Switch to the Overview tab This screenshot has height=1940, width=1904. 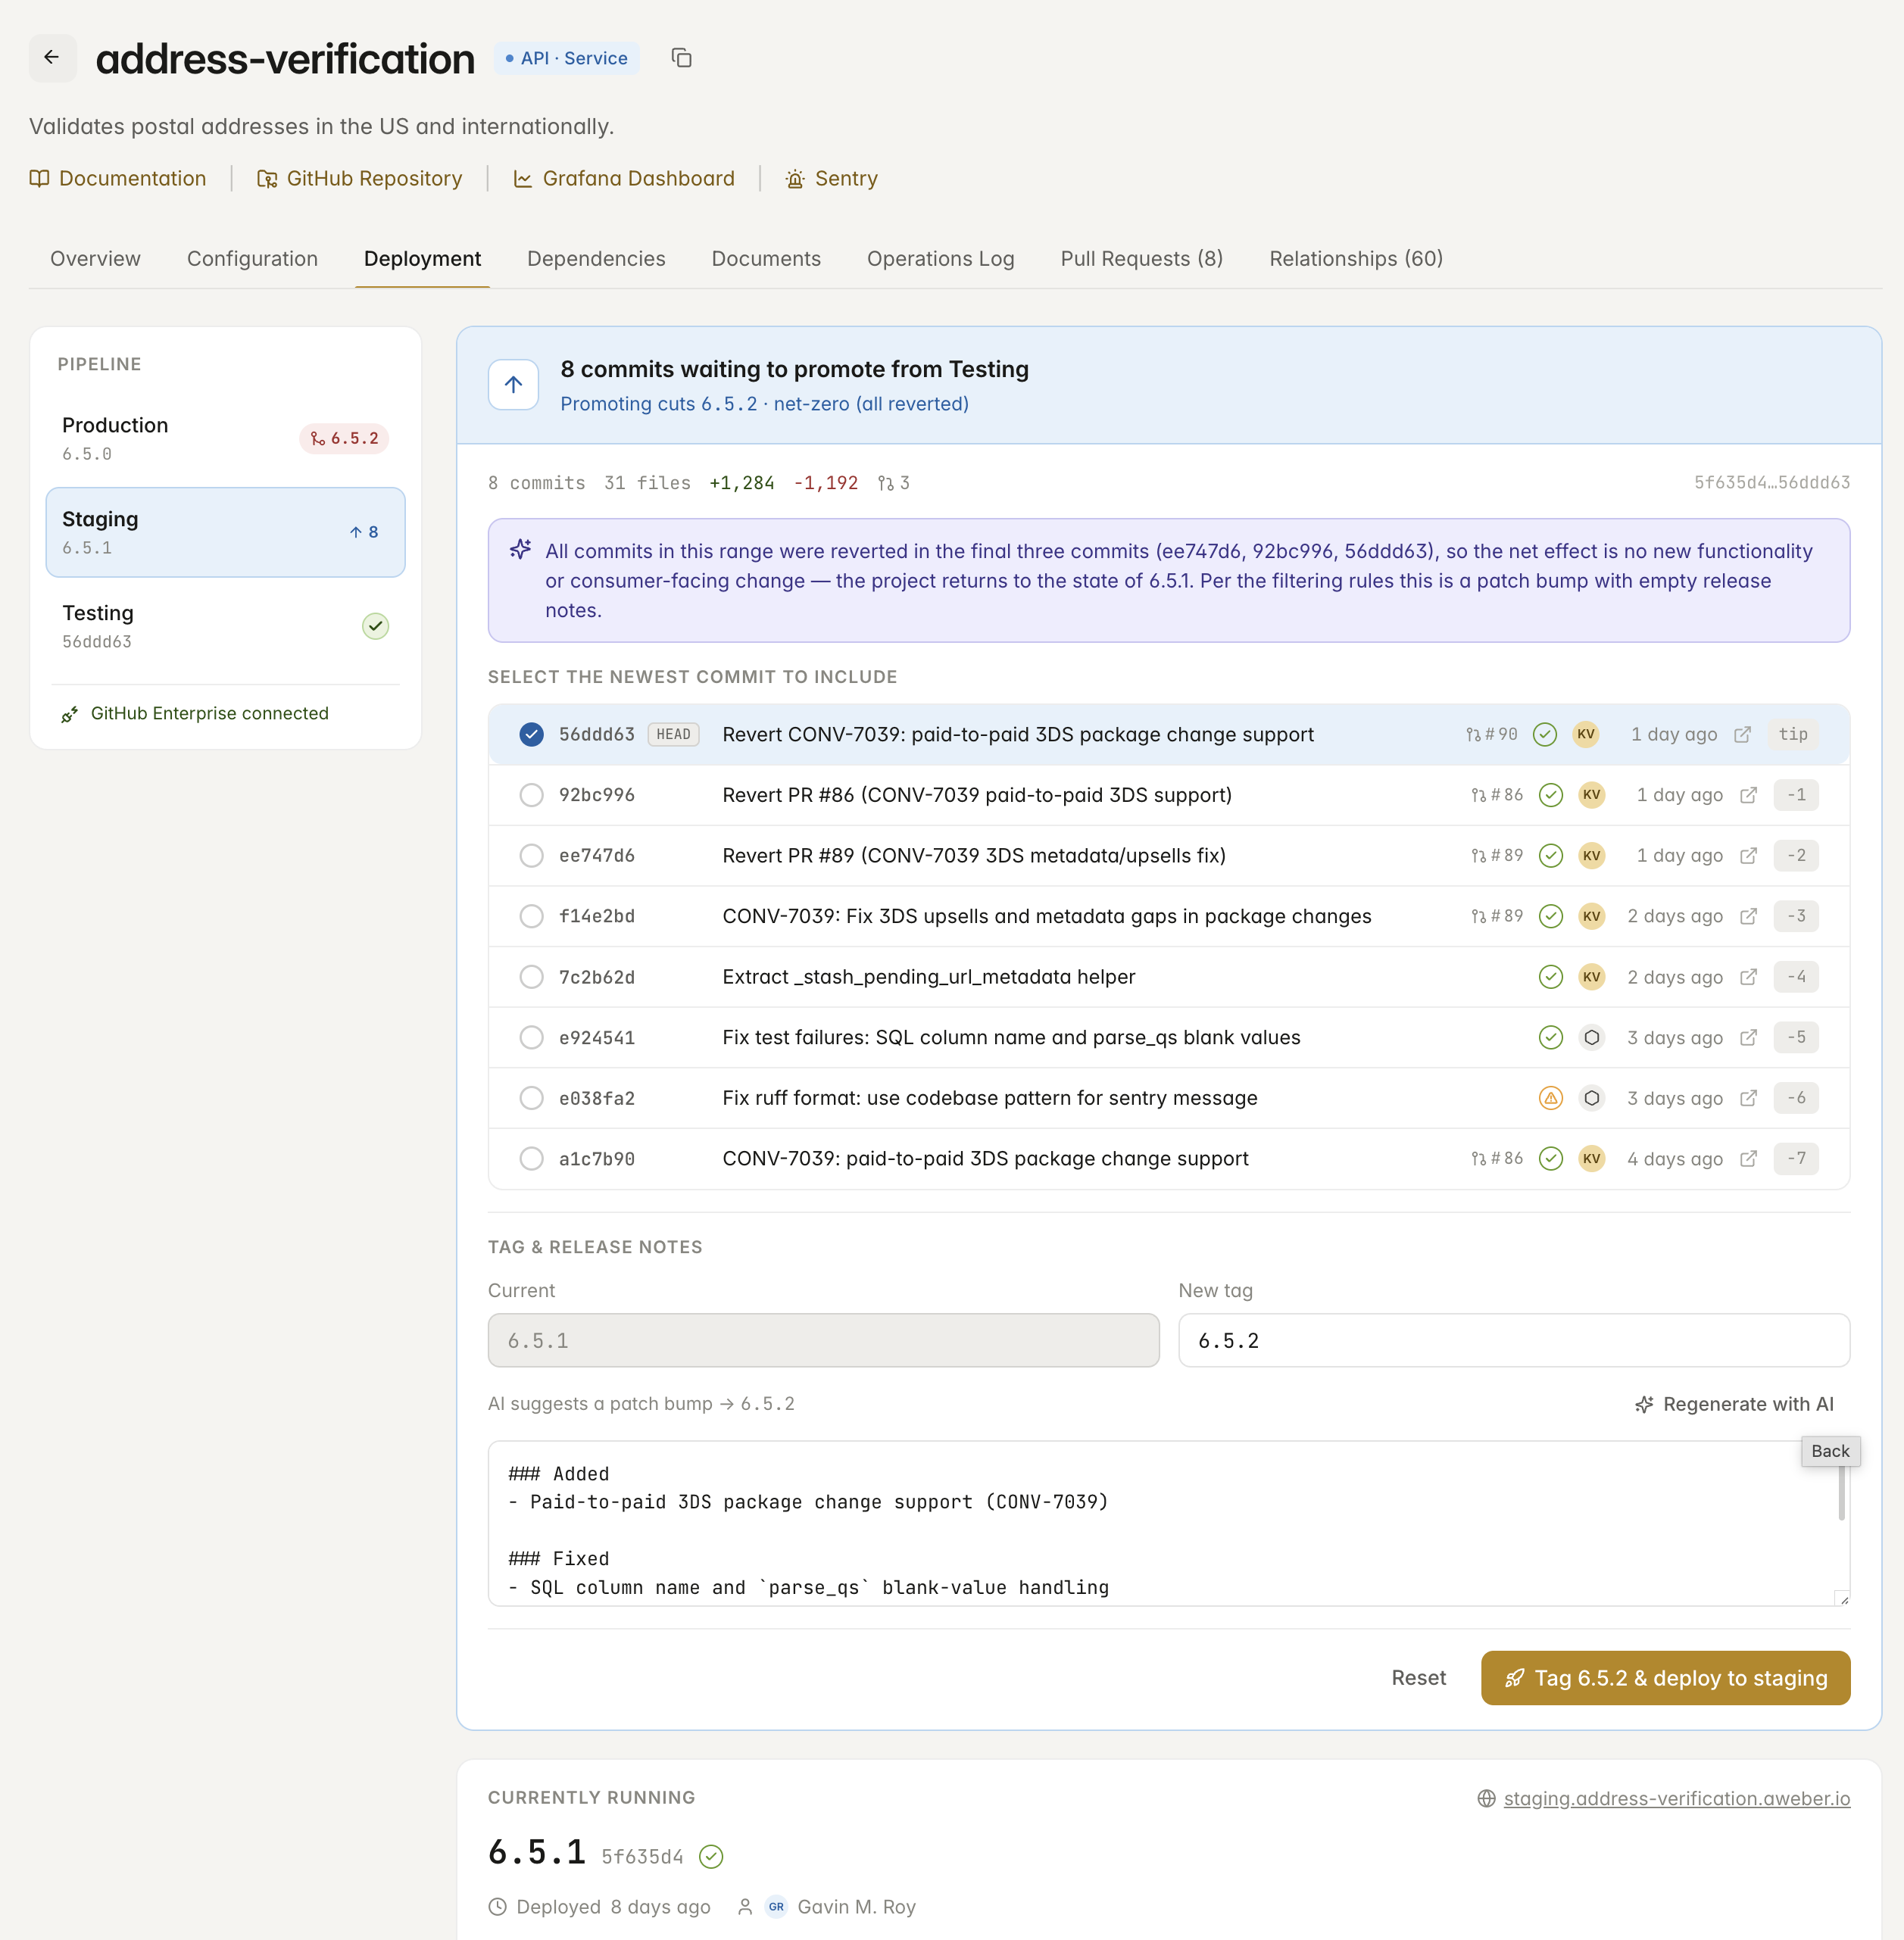pos(95,258)
